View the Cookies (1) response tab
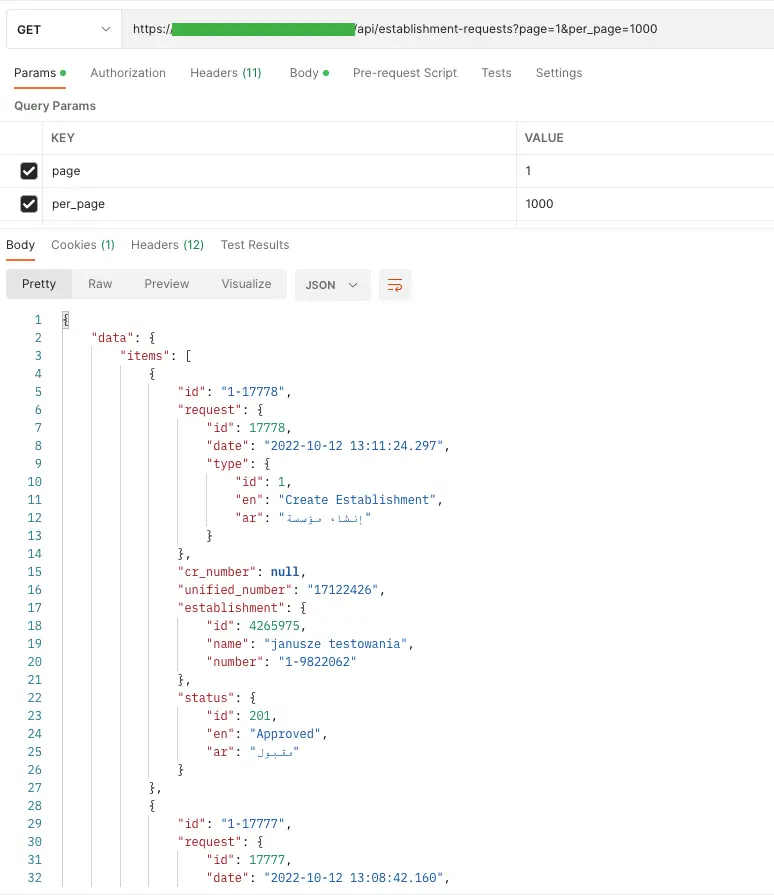Viewport: 774px width, 895px height. 82,245
